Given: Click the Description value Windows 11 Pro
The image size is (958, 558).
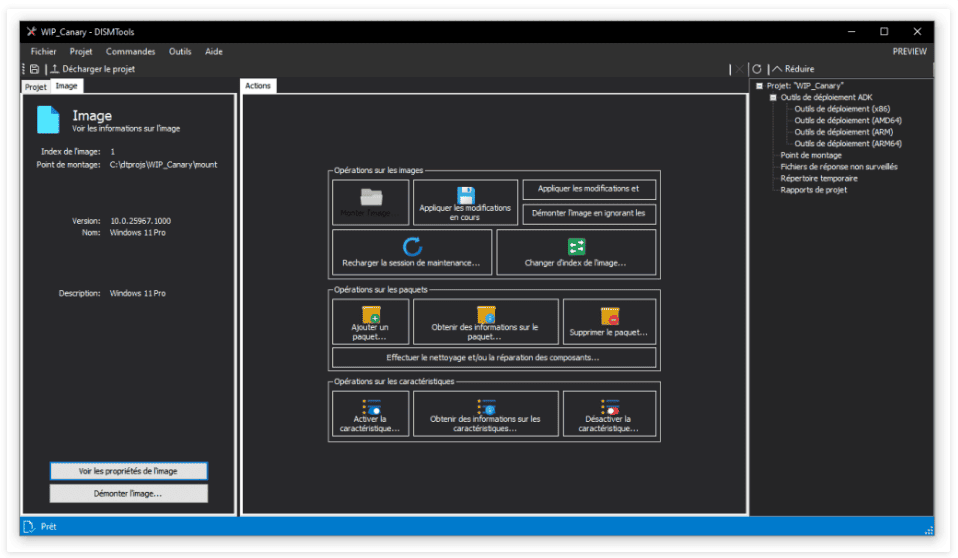Looking at the screenshot, I should click(137, 293).
